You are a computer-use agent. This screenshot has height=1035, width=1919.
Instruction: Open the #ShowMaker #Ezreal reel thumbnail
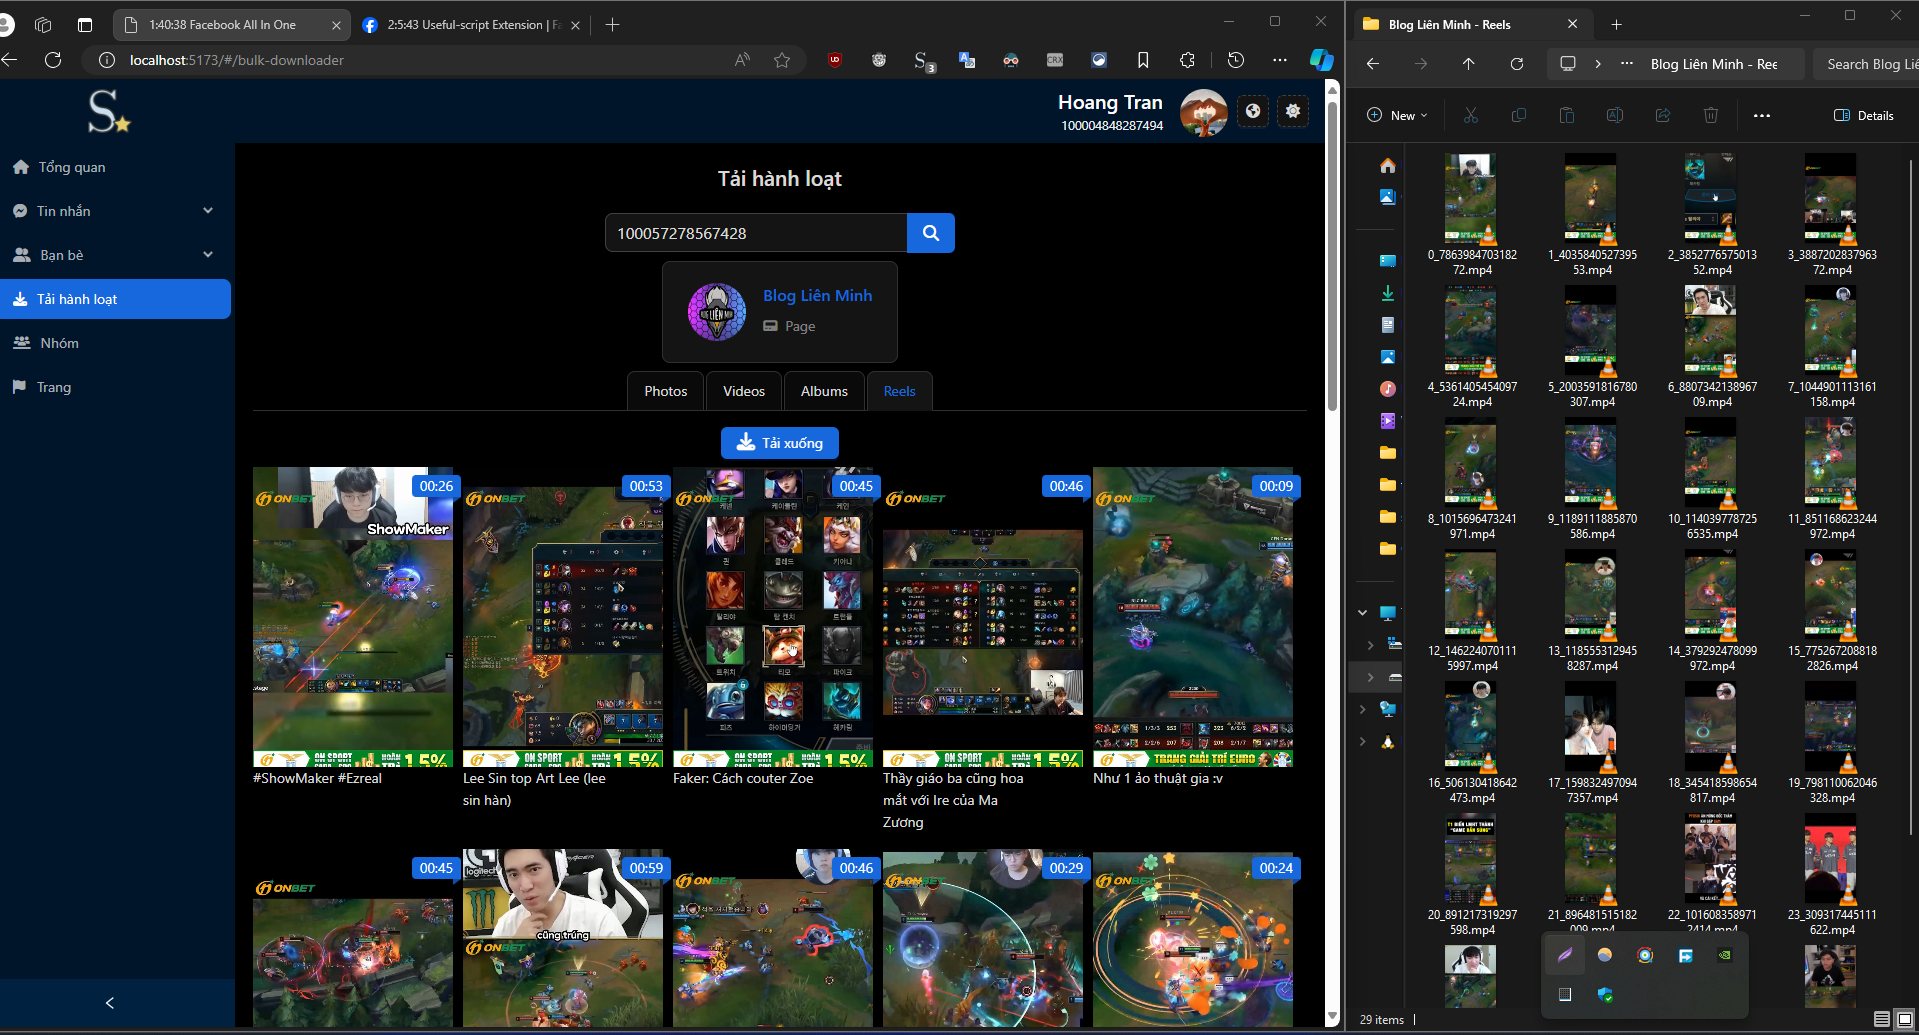click(353, 617)
